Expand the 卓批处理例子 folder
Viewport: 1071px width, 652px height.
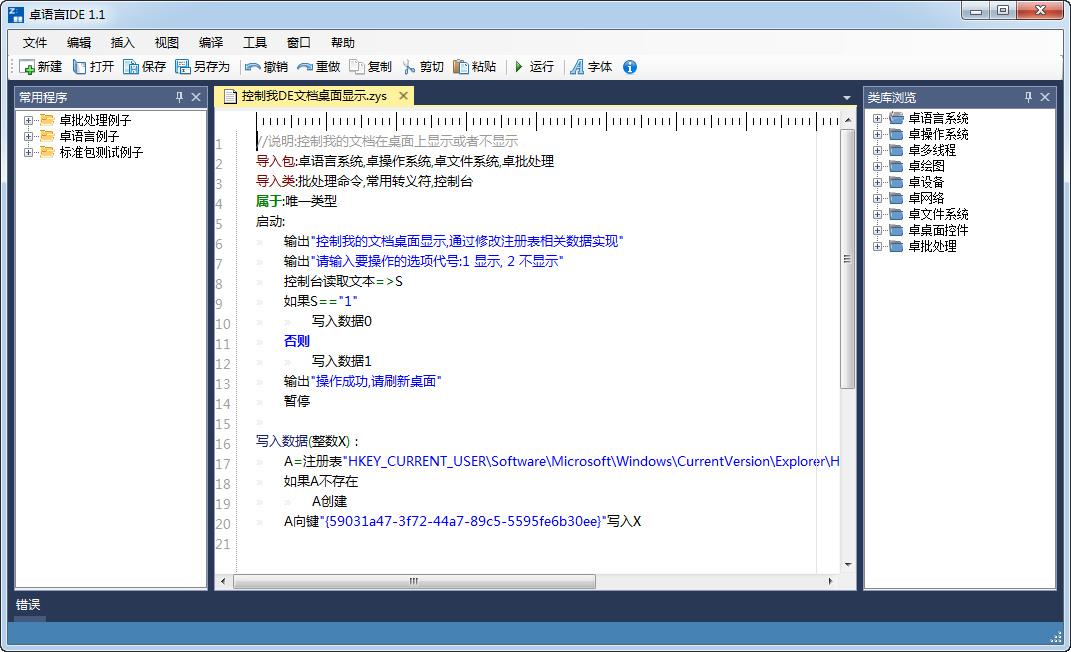coord(28,120)
